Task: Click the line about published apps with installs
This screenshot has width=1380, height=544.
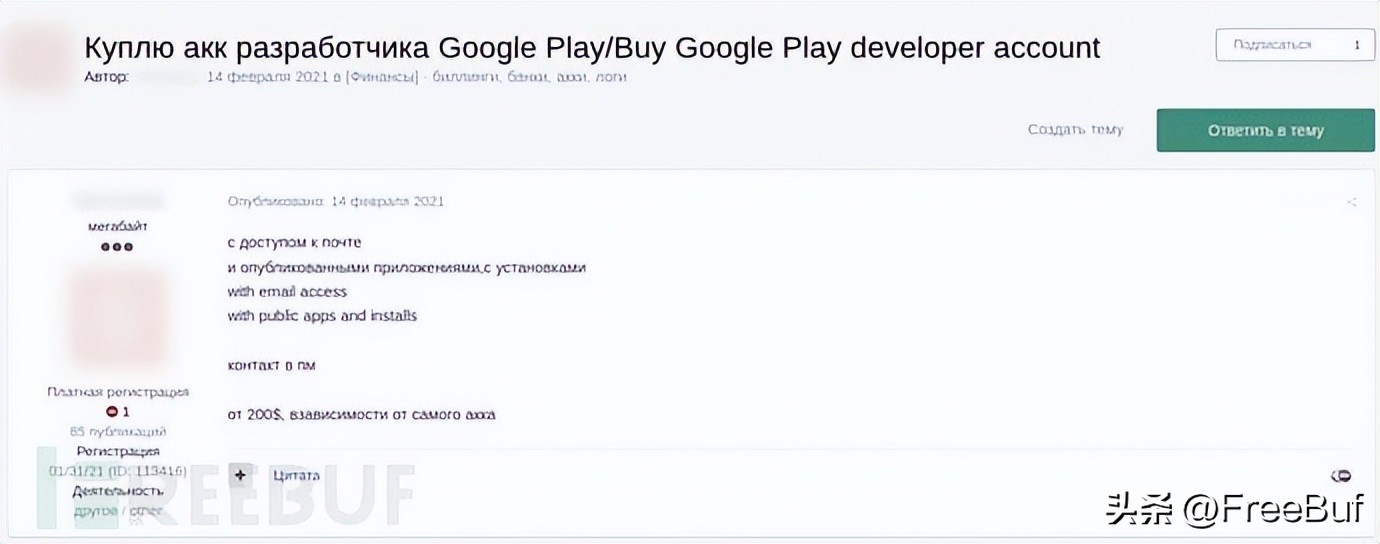Action: click(407, 267)
